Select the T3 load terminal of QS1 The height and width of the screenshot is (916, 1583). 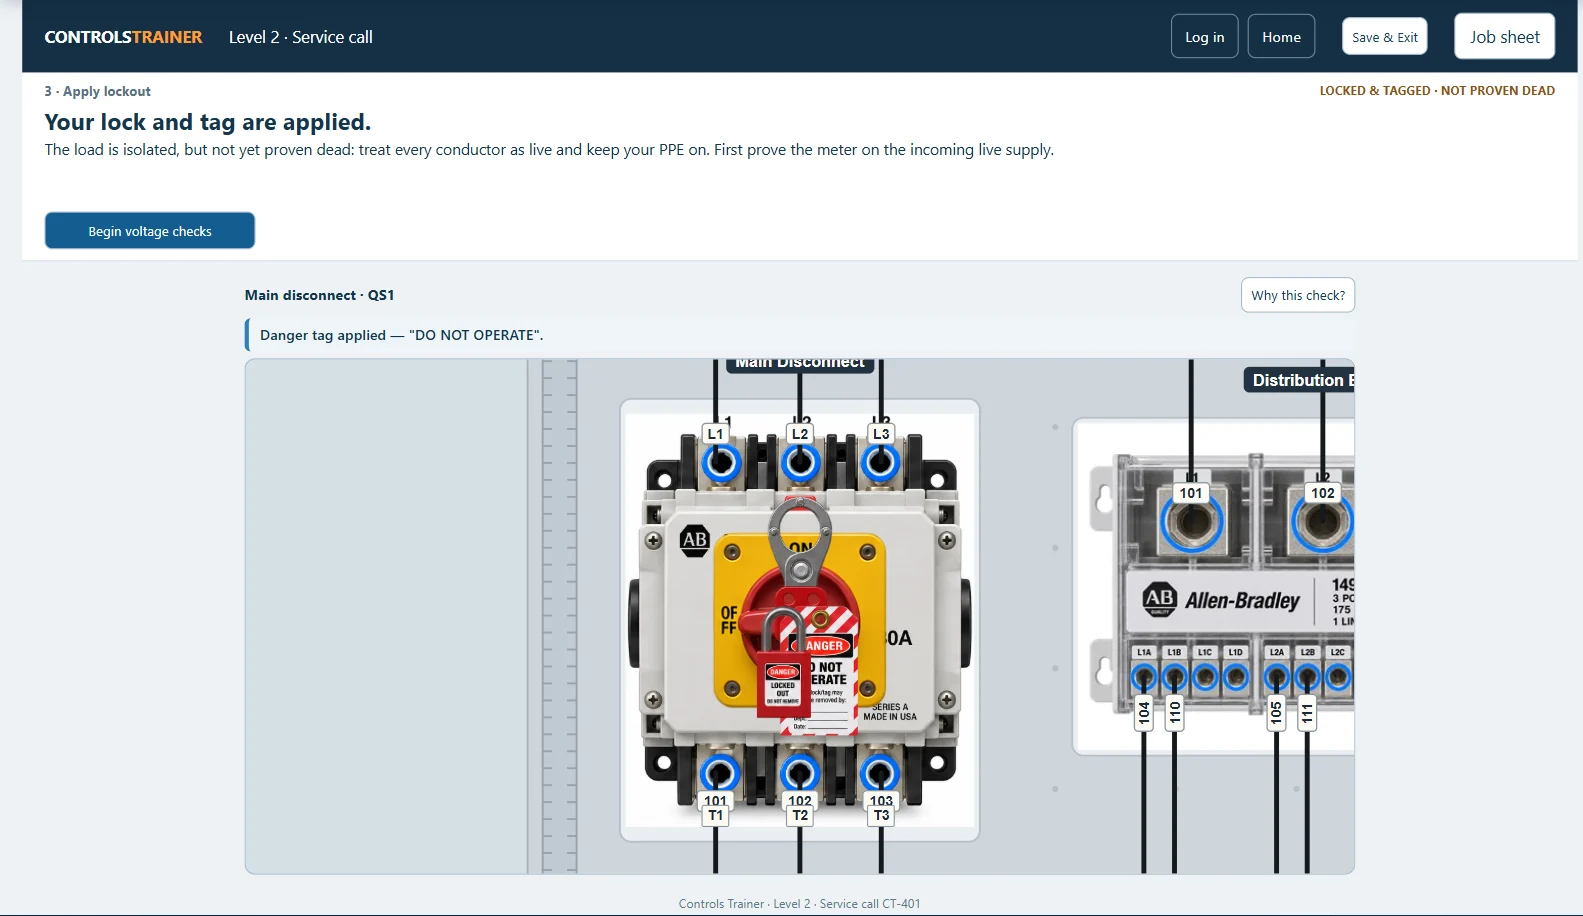click(x=880, y=773)
